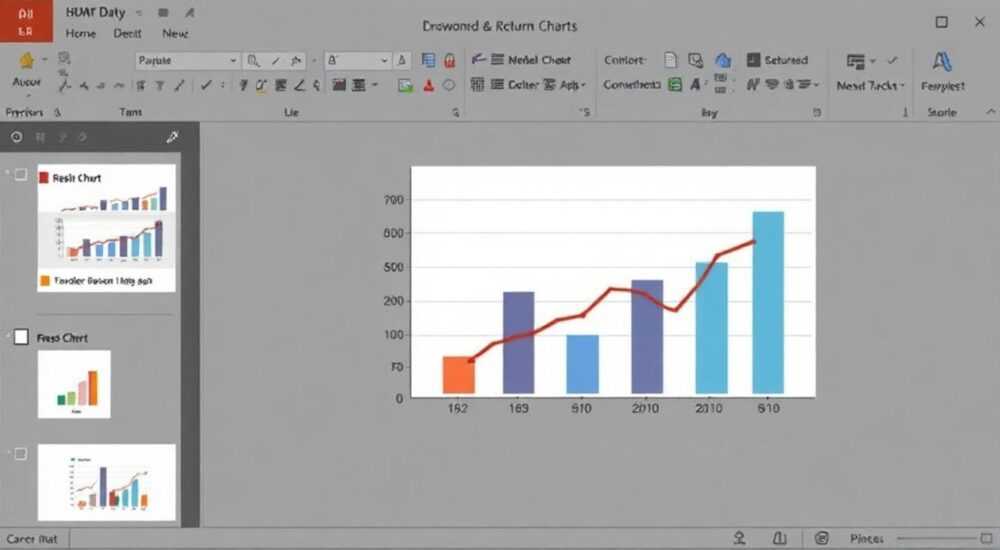The image size is (1000, 550).
Task: Click the zoom slider in status bar
Action: point(938,539)
